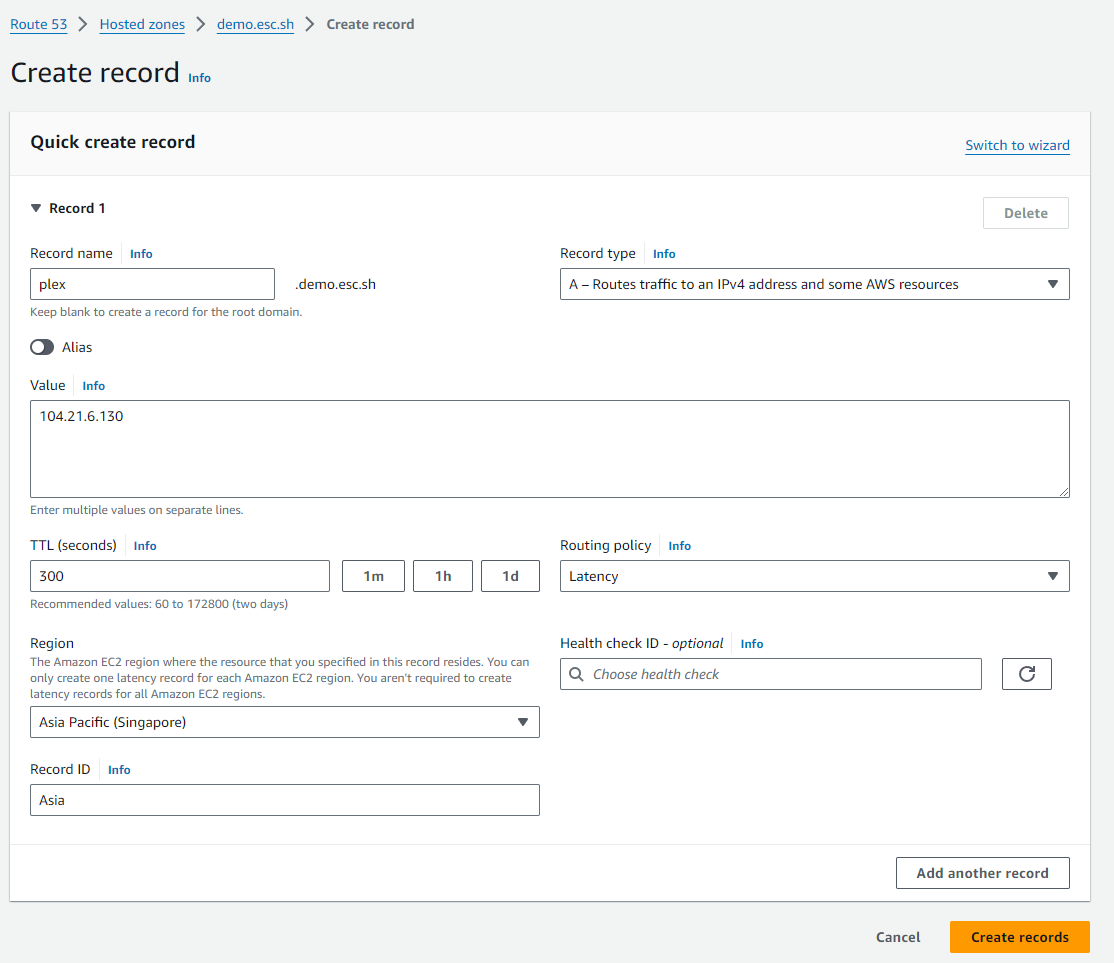Click into the Record ID input field
Viewport: 1114px width, 963px height.
click(x=284, y=800)
